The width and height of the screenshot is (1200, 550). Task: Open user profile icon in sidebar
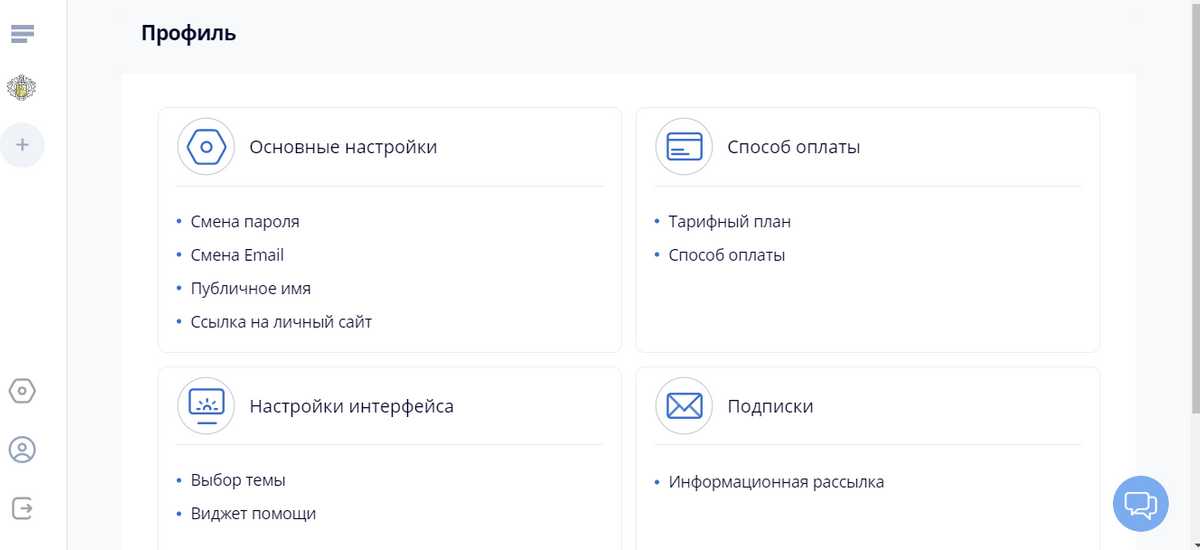[22, 450]
